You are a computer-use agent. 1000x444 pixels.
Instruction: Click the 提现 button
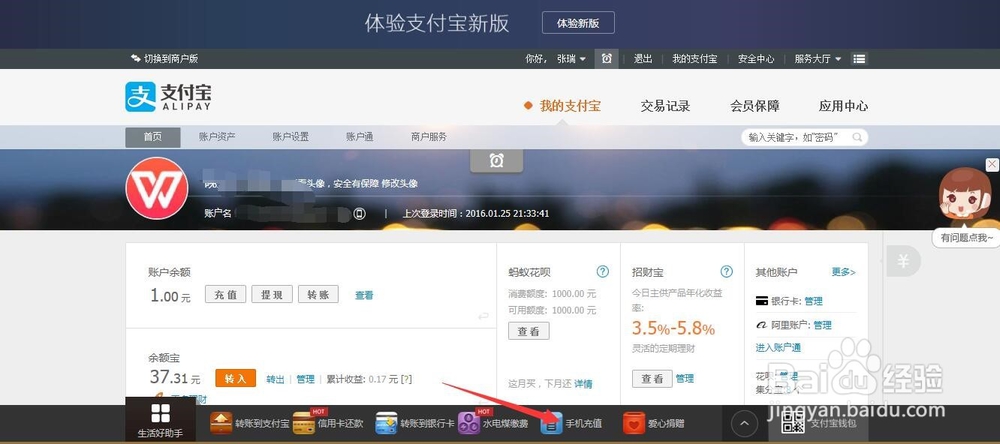[272, 294]
